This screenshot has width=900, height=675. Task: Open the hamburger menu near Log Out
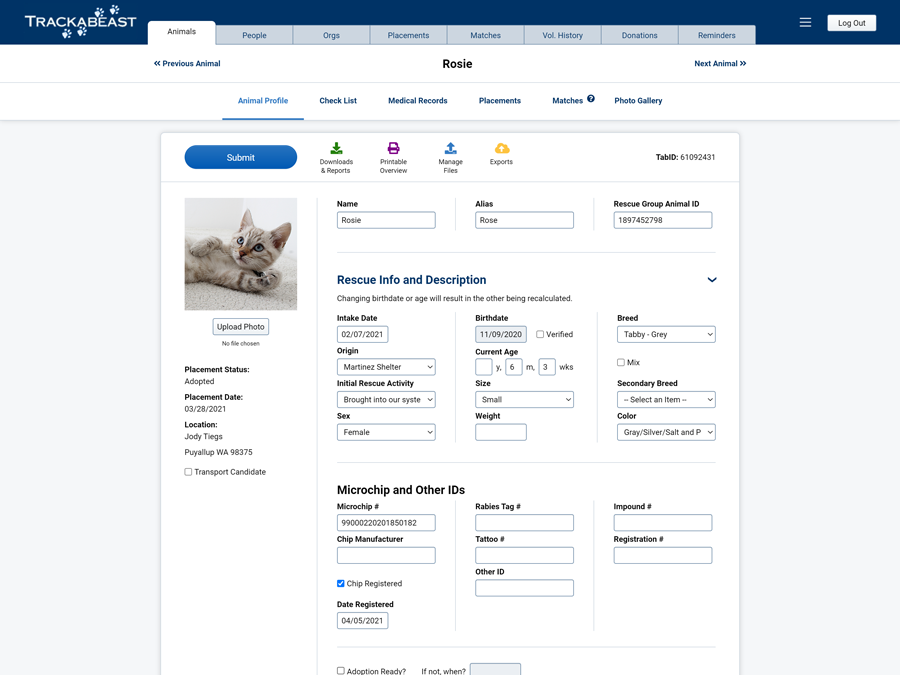pyautogui.click(x=805, y=22)
